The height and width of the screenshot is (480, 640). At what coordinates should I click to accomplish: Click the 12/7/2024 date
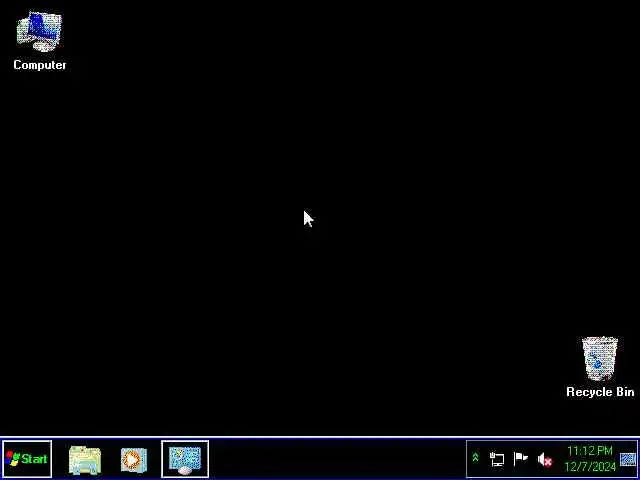tap(590, 466)
